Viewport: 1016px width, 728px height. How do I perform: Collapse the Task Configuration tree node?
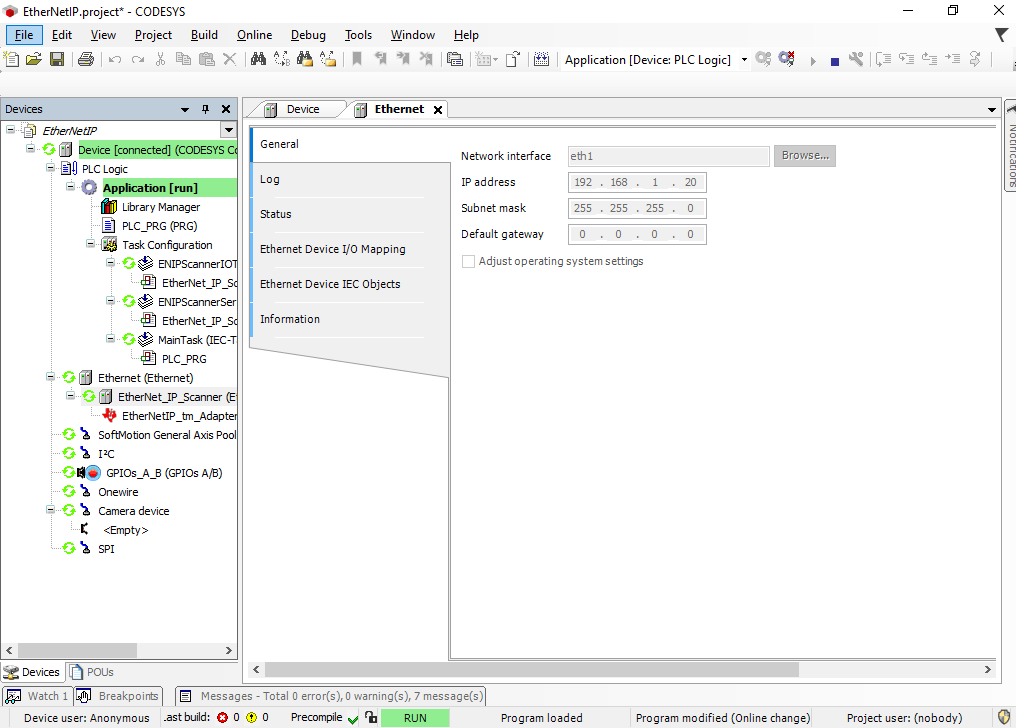click(x=91, y=245)
